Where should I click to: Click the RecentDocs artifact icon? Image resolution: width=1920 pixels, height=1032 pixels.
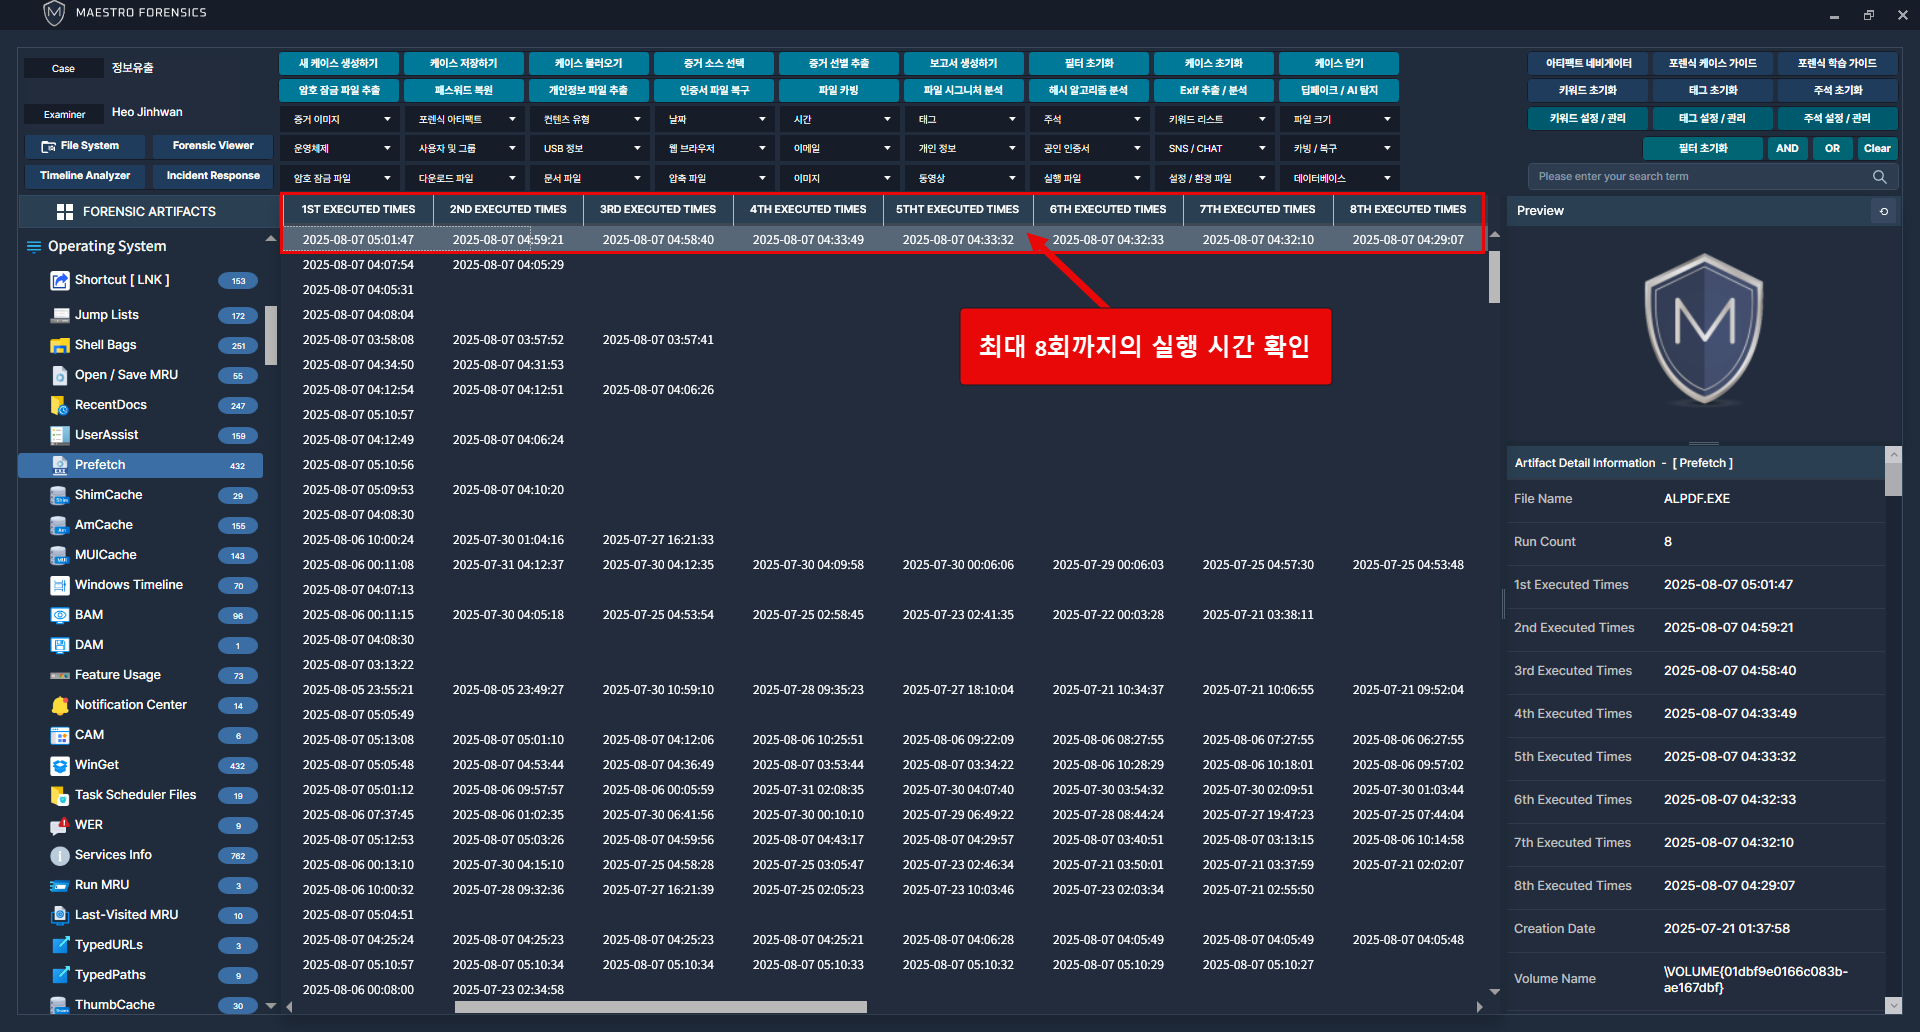coord(60,405)
